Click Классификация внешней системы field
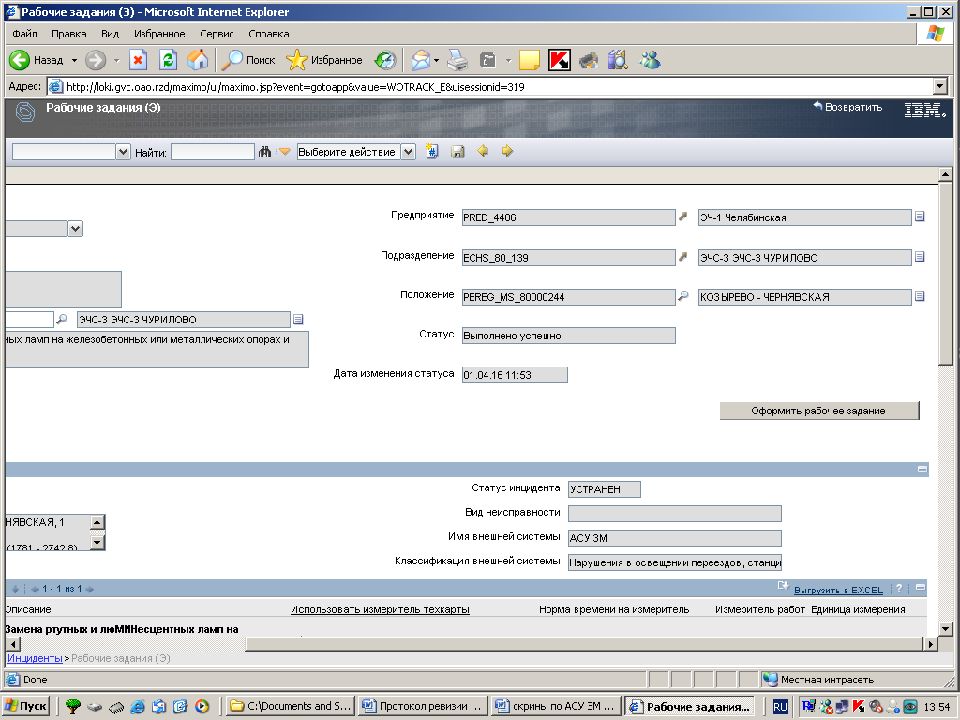Viewport: 960px width, 720px height. [675, 563]
